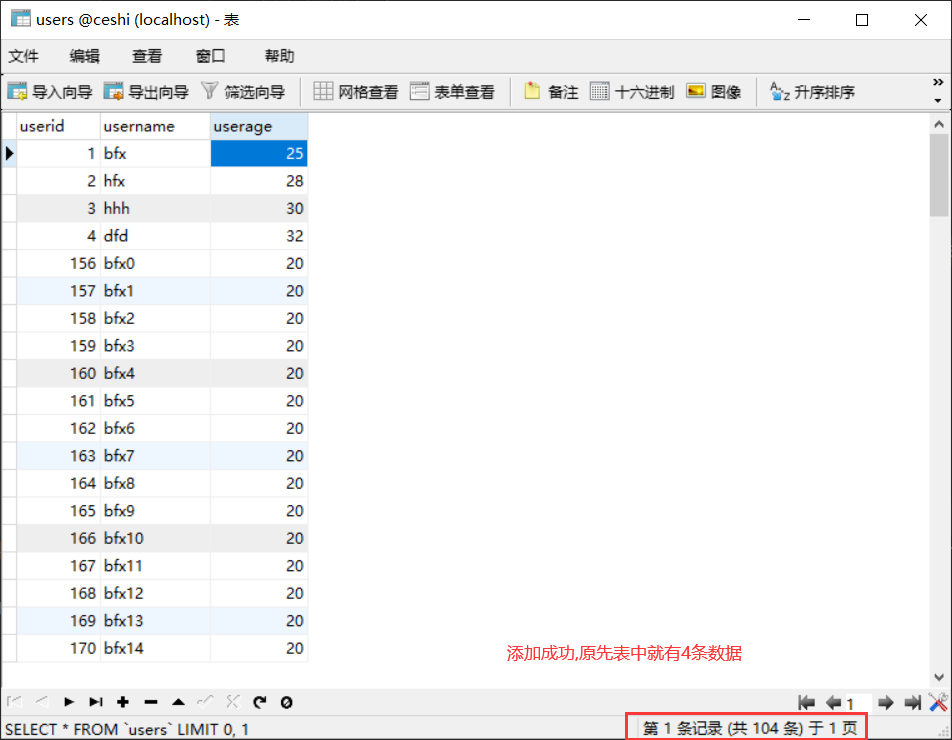Open the Hex (十六进制) viewer

tap(632, 92)
